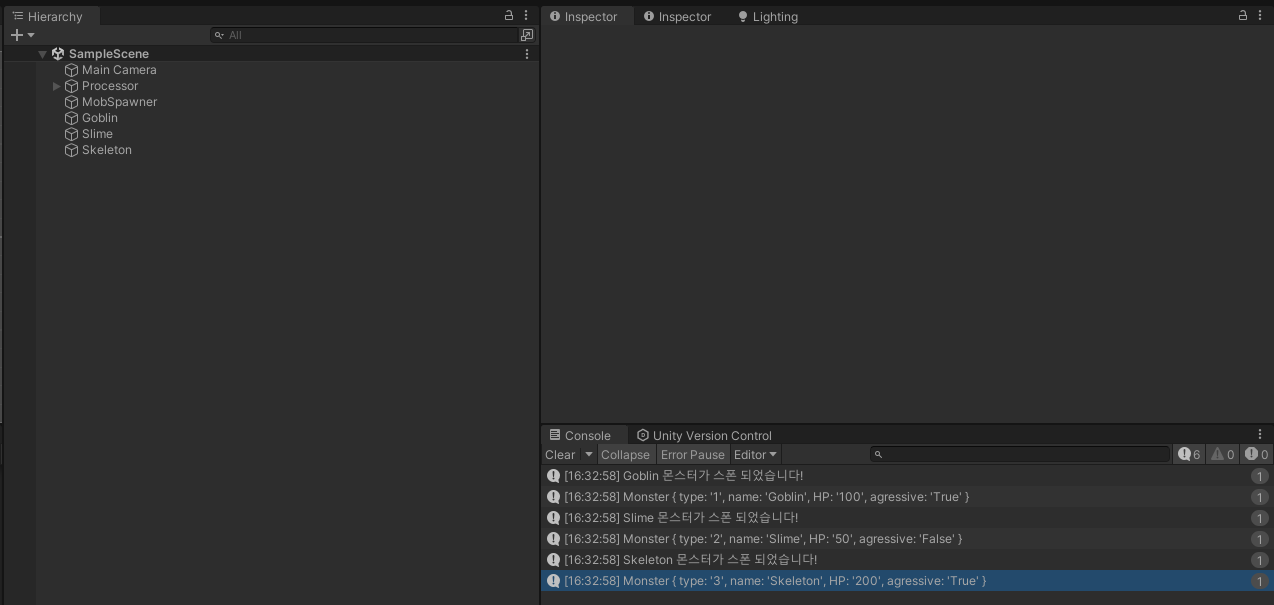Collapse the SampleScene tree item

pos(42,53)
